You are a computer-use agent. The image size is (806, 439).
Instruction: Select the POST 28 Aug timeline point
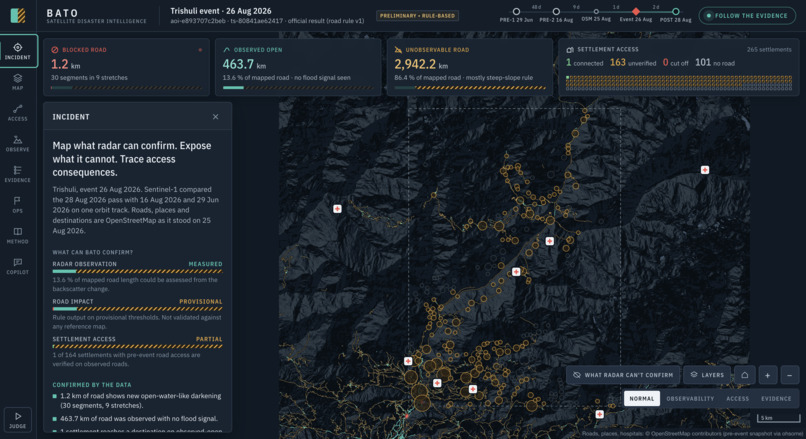coord(676,11)
